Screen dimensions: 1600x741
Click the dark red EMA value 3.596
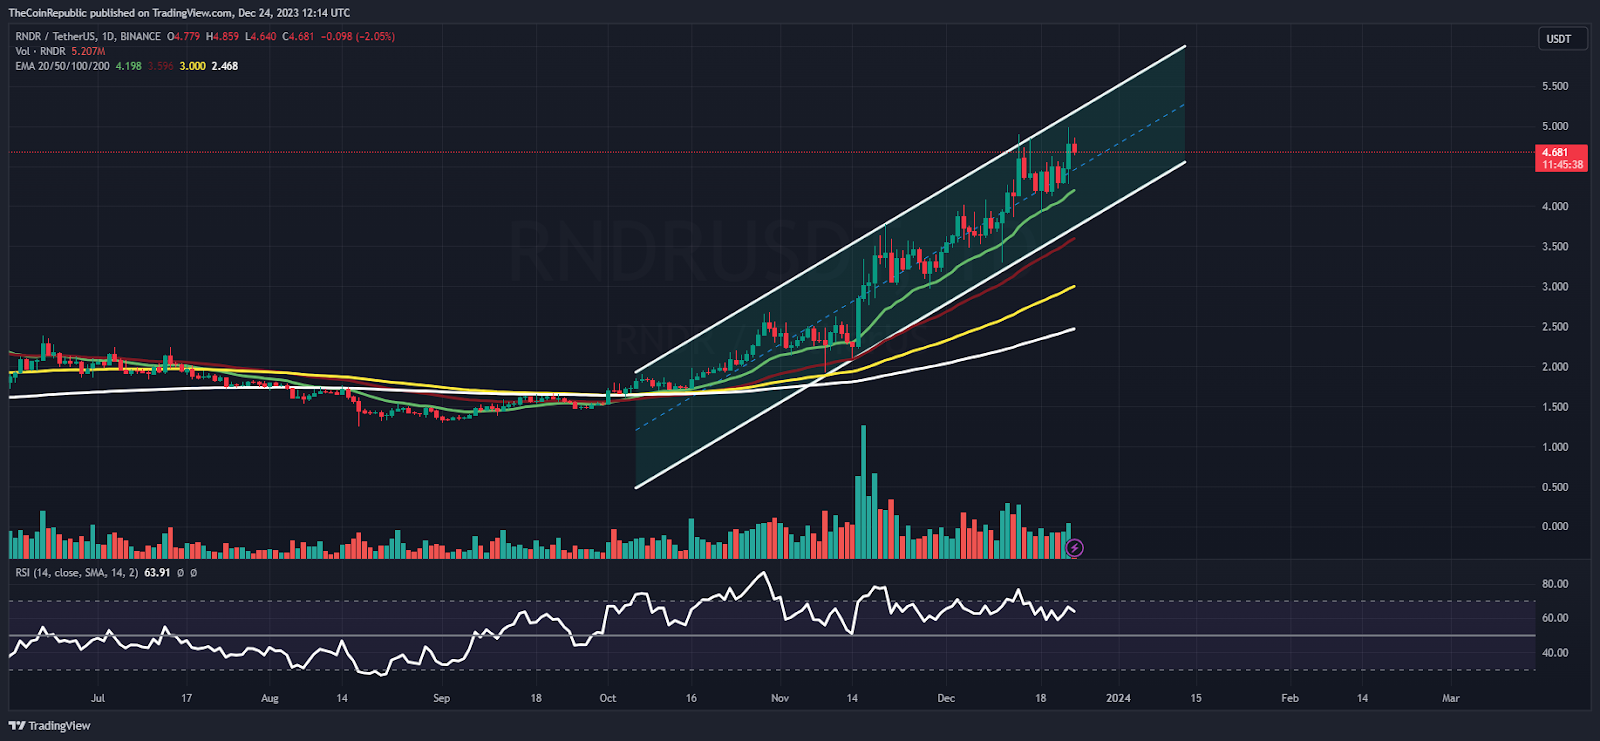point(160,66)
